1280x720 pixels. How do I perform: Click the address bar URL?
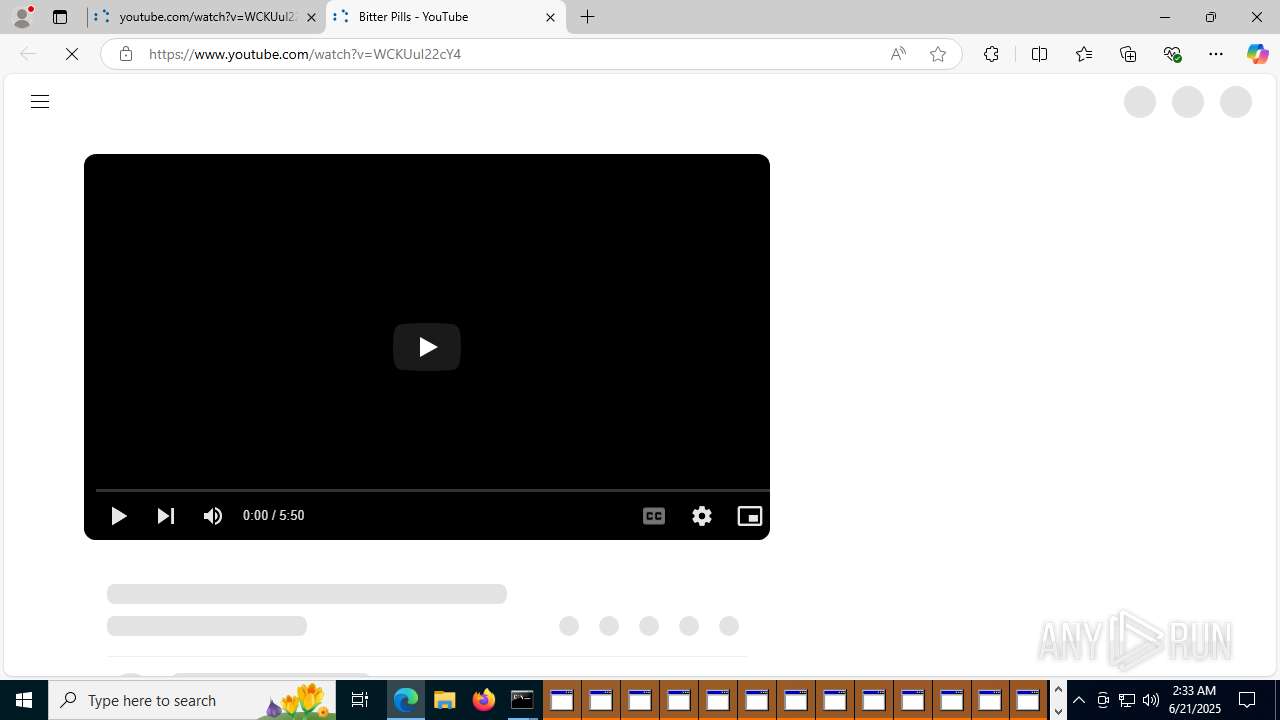pos(305,54)
